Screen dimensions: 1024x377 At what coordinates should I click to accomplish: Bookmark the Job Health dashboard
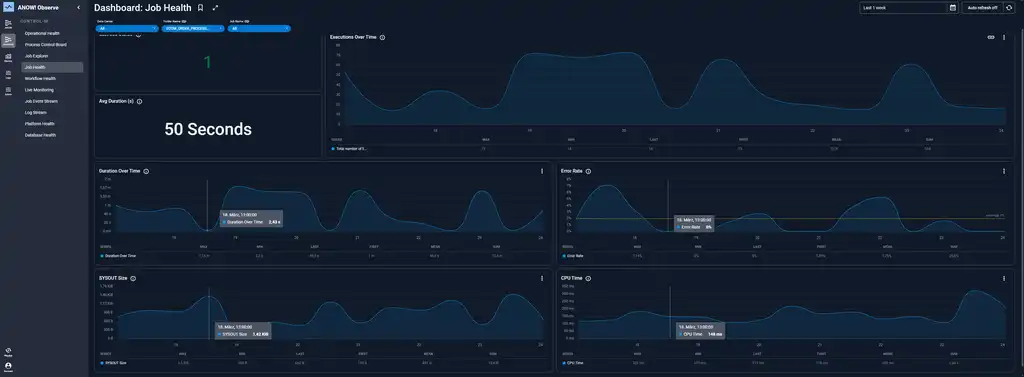click(200, 8)
